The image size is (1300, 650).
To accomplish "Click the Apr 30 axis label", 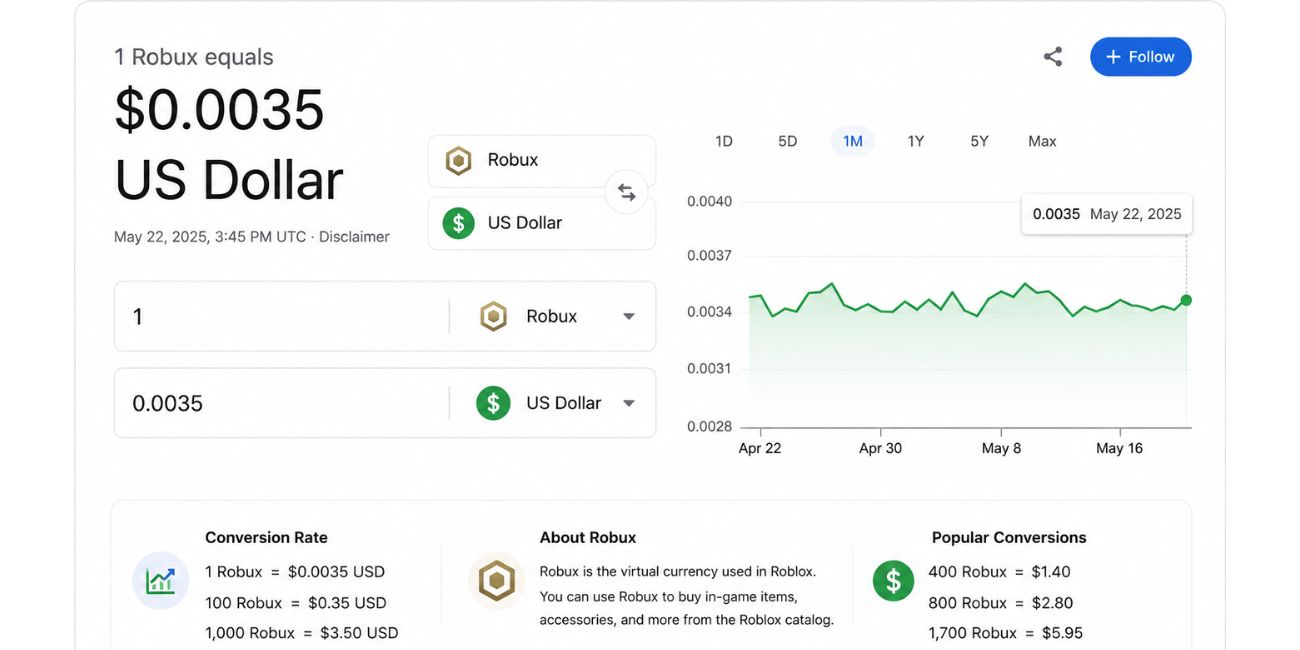I will coord(880,448).
